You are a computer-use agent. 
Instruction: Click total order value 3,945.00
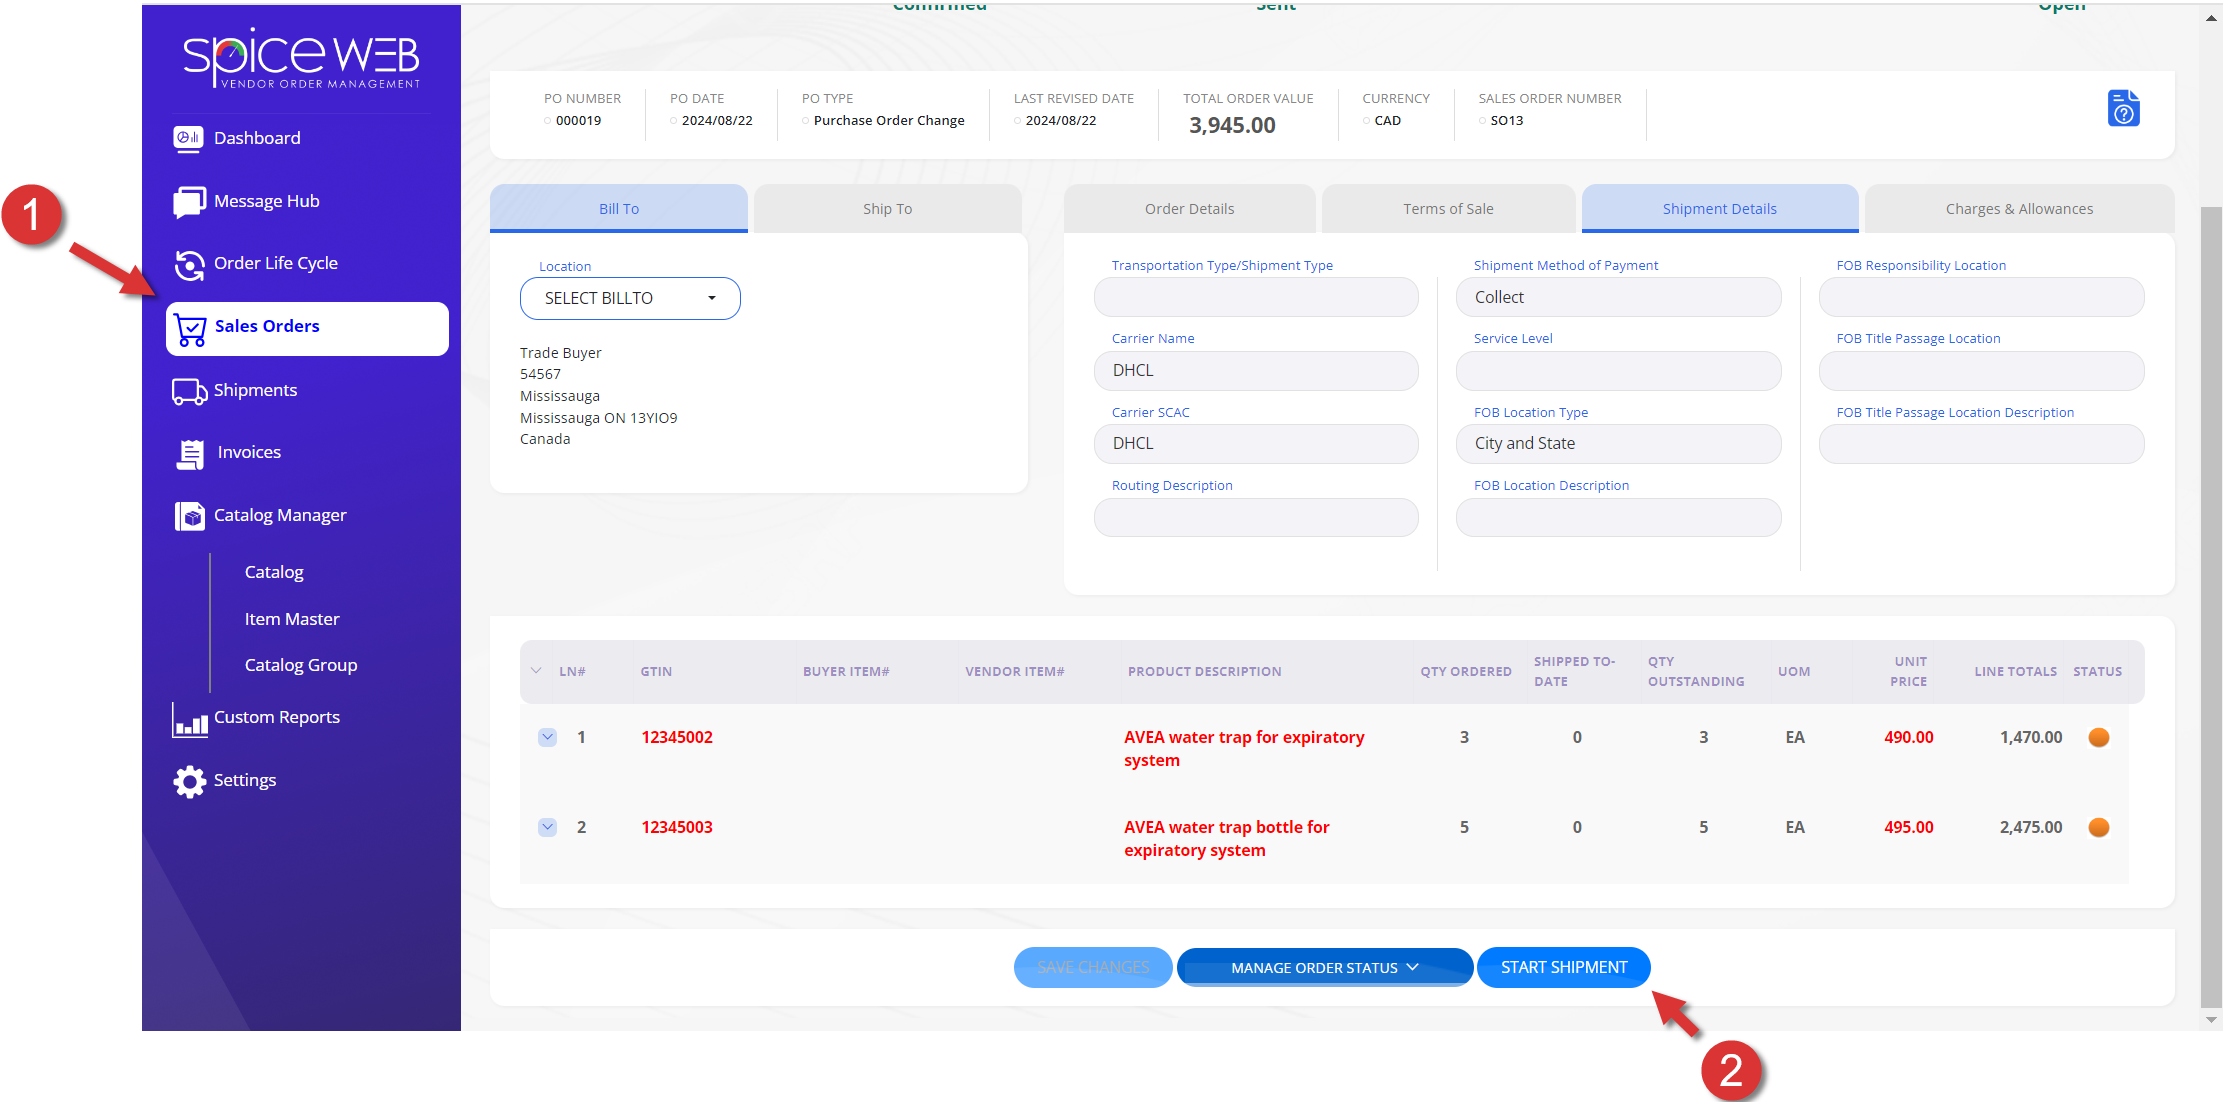pyautogui.click(x=1232, y=125)
